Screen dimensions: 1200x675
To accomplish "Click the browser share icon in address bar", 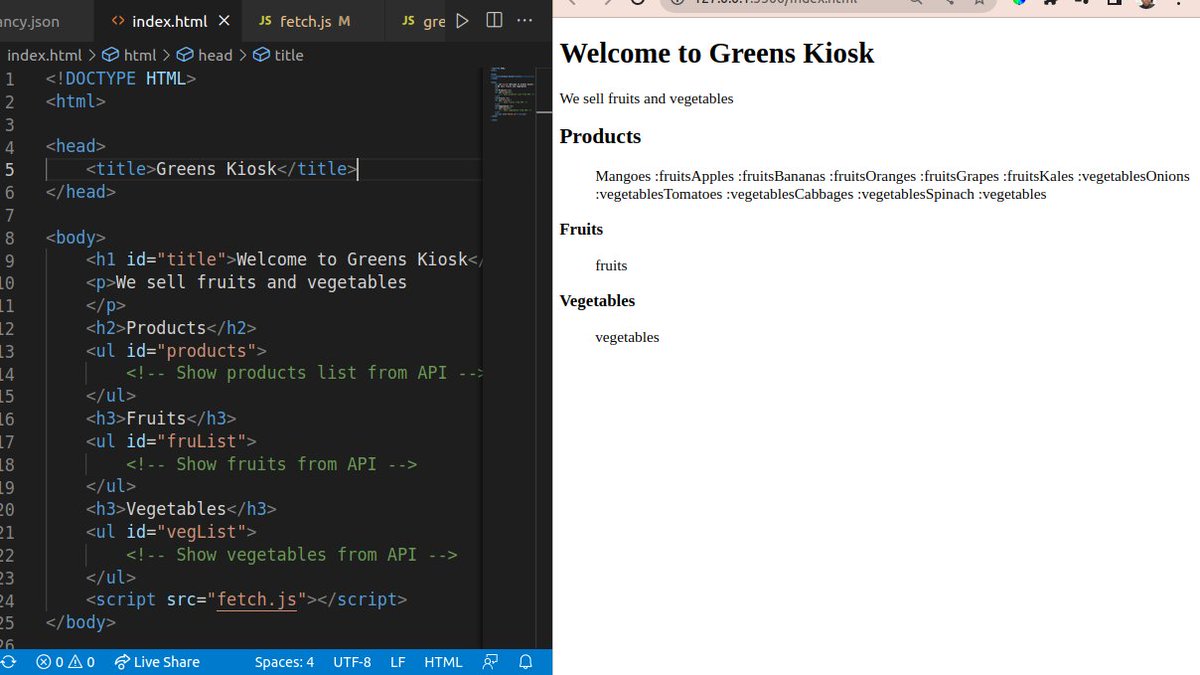I will [947, 3].
